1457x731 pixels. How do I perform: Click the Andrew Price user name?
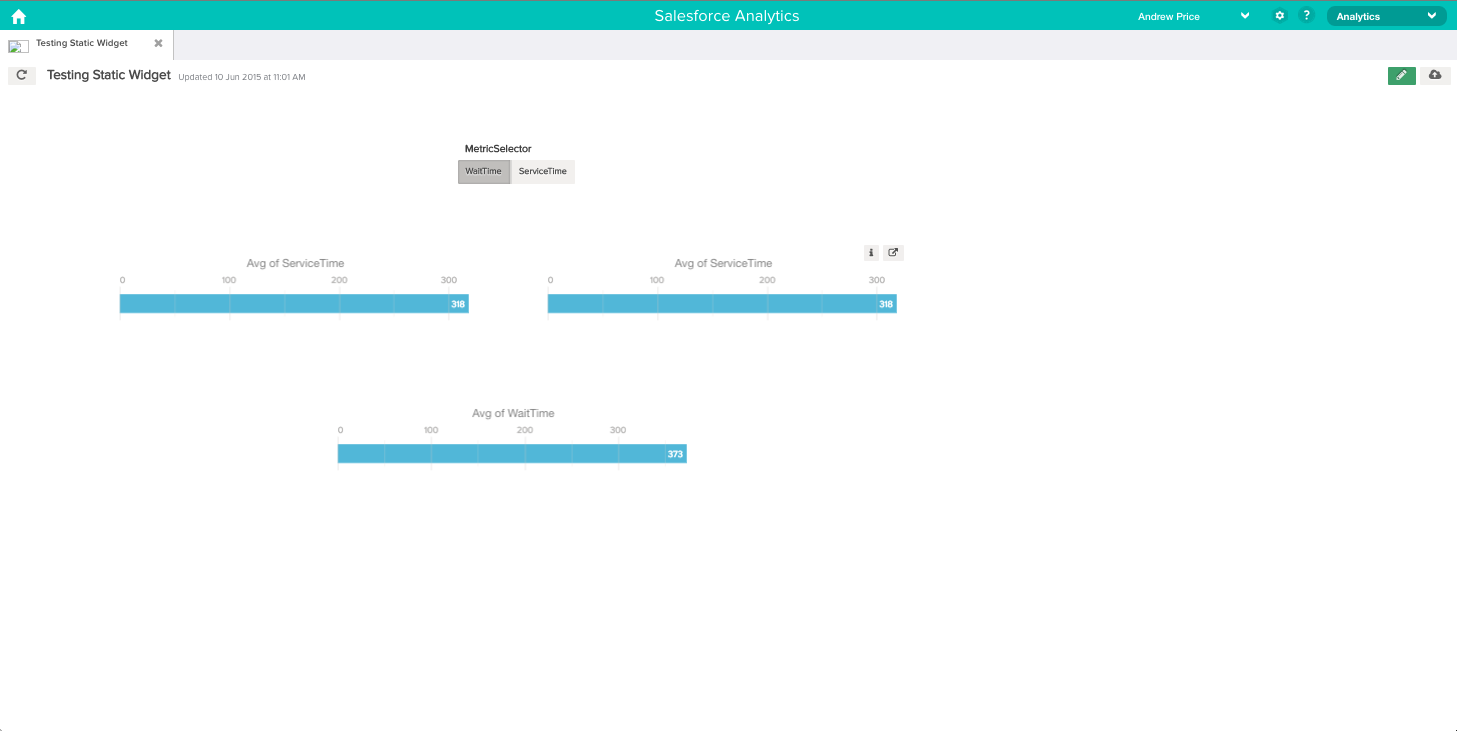pyautogui.click(x=1169, y=16)
